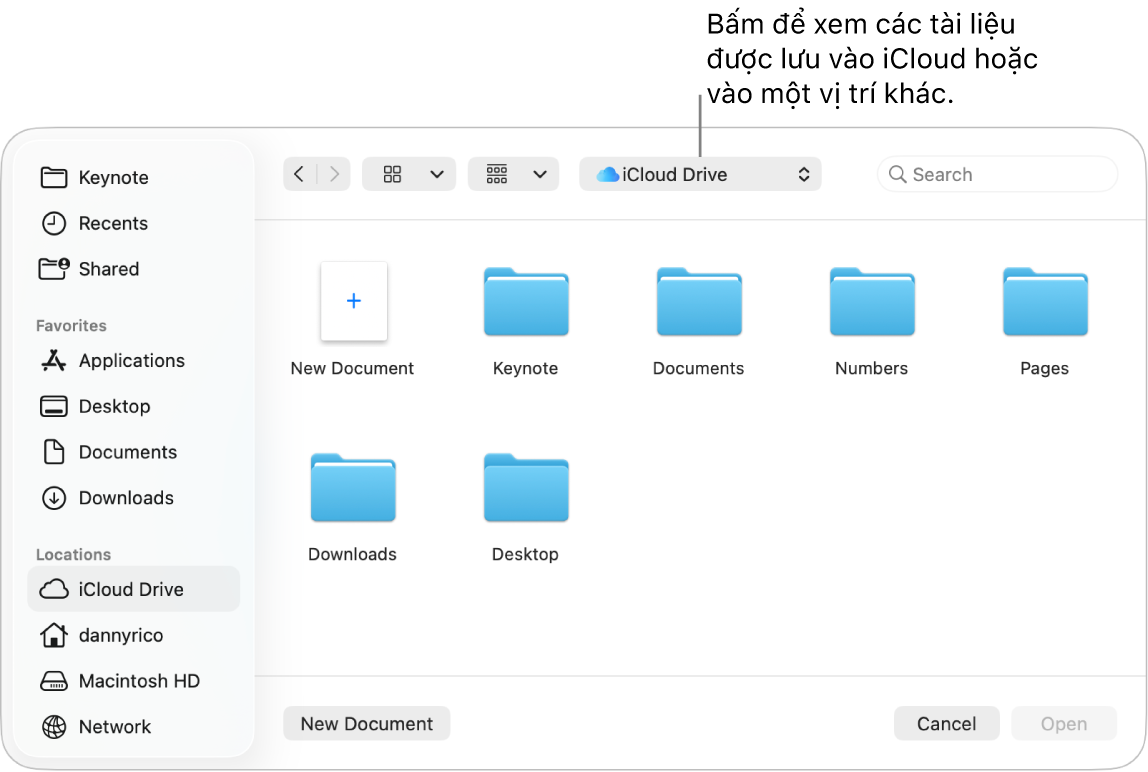Click the New Document plus tile
The height and width of the screenshot is (772, 1148).
click(353, 301)
